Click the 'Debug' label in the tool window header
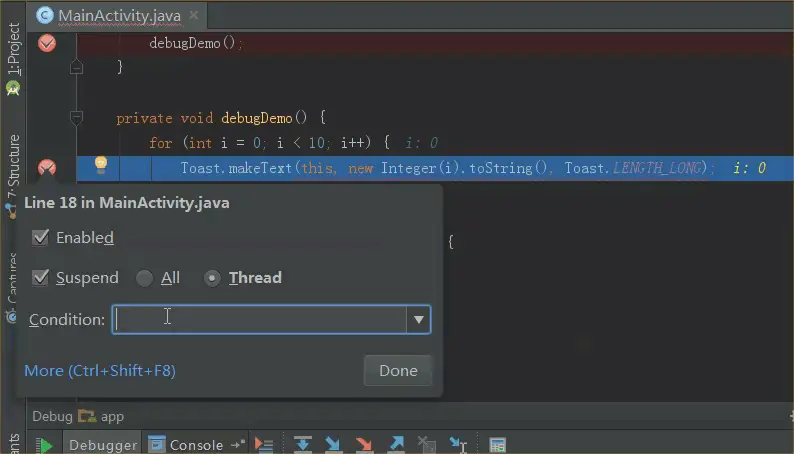Viewport: 794px width, 454px height. tap(52, 417)
